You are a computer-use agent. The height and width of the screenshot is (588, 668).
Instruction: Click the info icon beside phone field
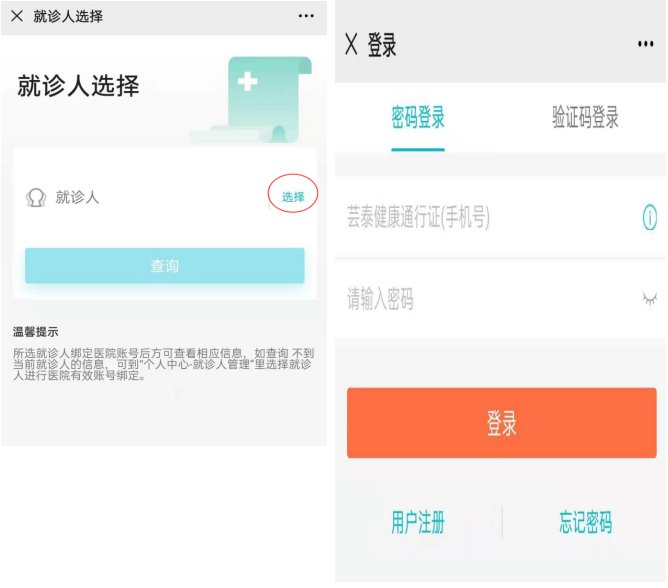click(650, 217)
